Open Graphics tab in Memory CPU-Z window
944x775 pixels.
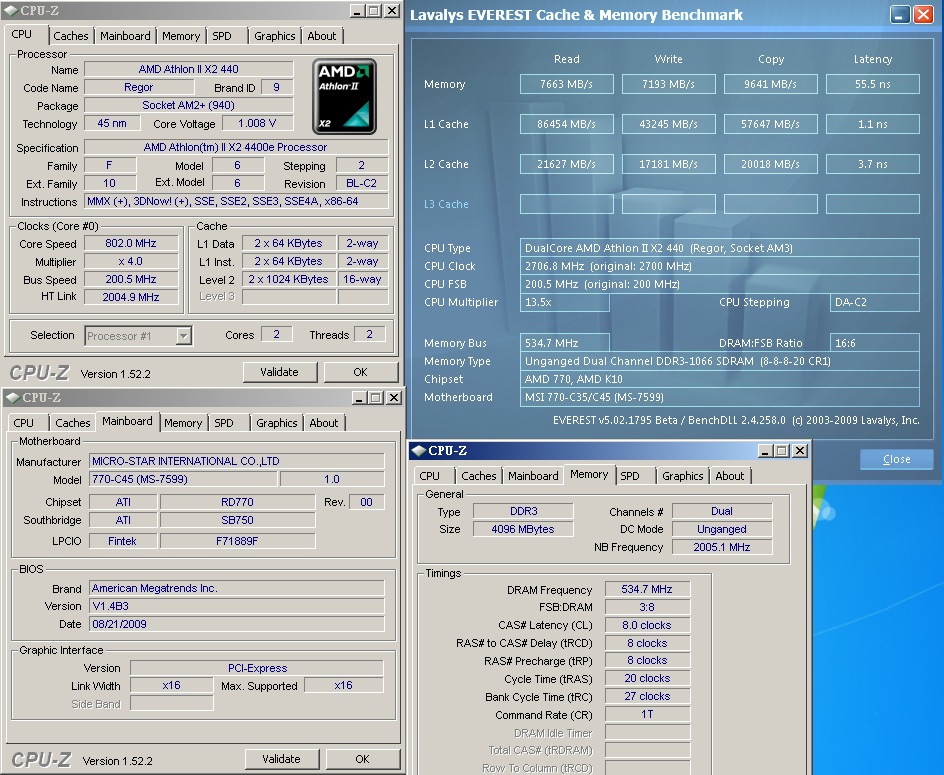click(x=683, y=476)
